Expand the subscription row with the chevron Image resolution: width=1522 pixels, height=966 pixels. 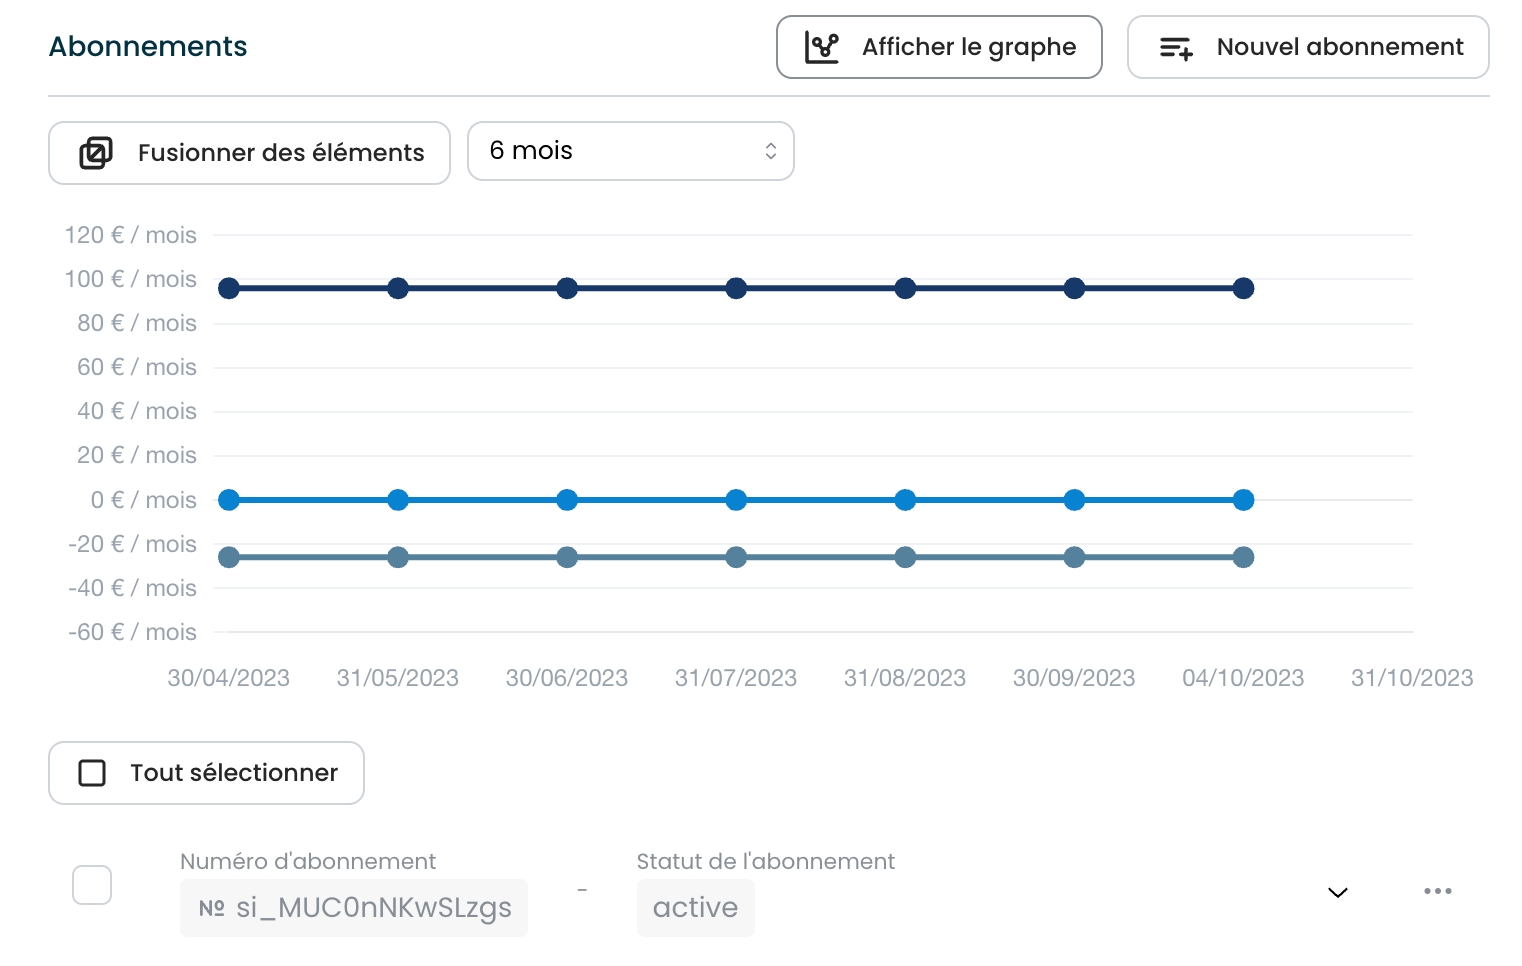coord(1337,892)
